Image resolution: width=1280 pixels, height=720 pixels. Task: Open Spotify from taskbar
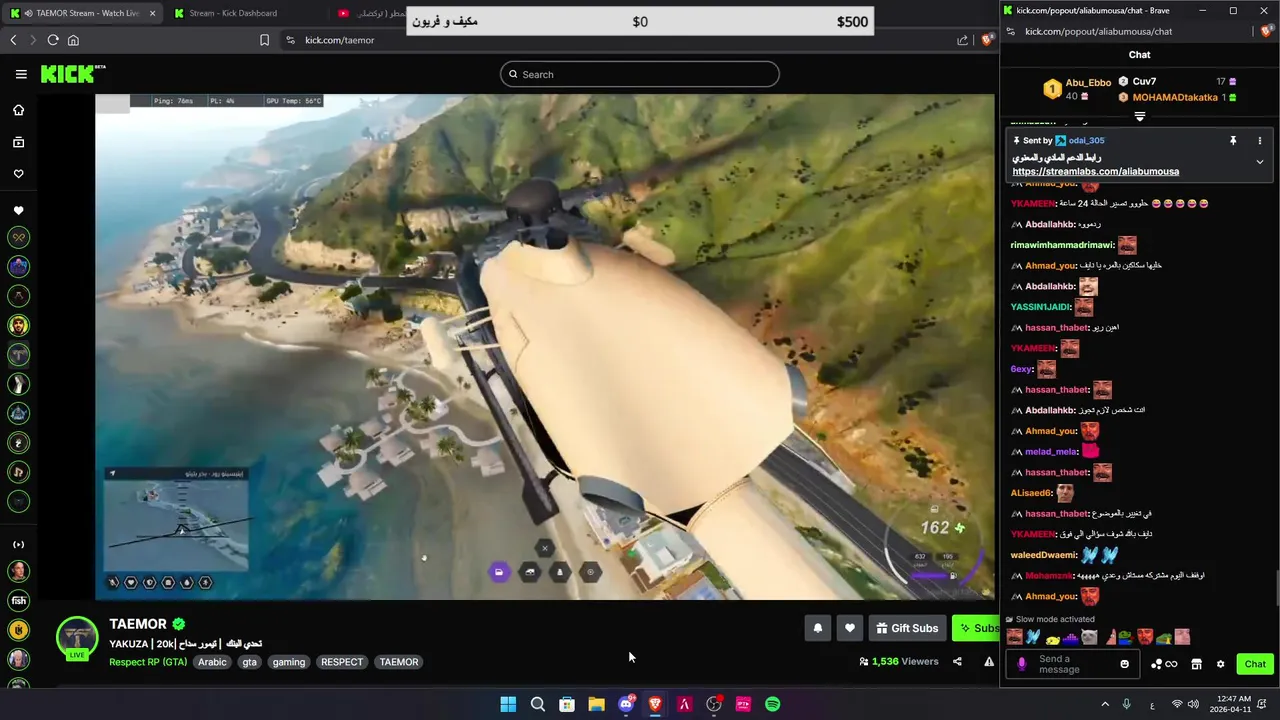[773, 704]
